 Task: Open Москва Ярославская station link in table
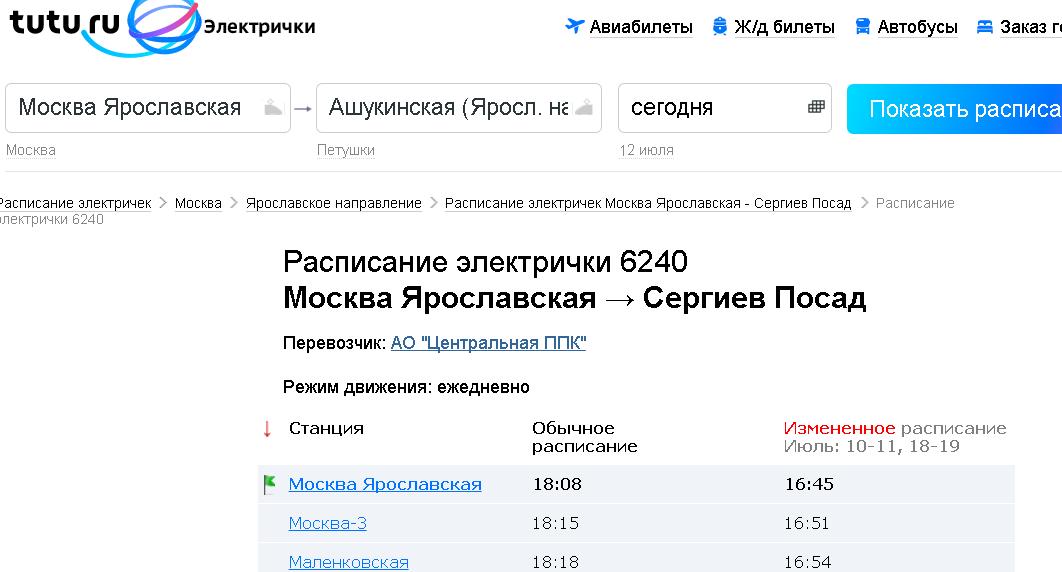tap(385, 485)
